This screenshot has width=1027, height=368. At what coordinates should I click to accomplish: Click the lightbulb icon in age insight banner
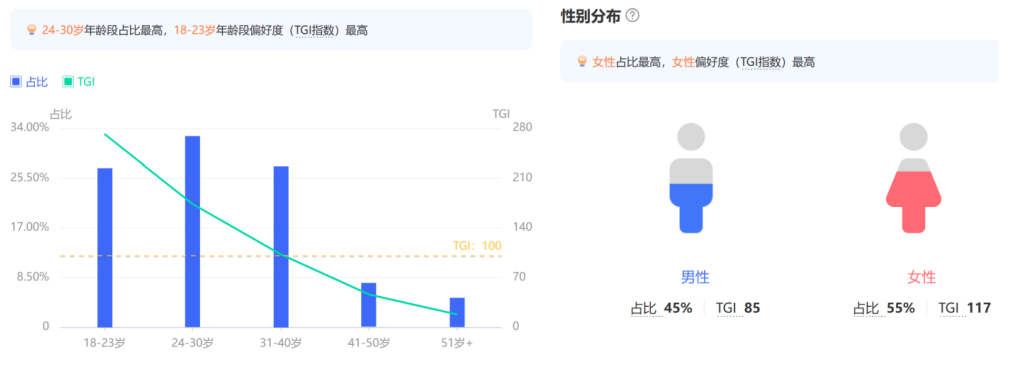coord(31,30)
